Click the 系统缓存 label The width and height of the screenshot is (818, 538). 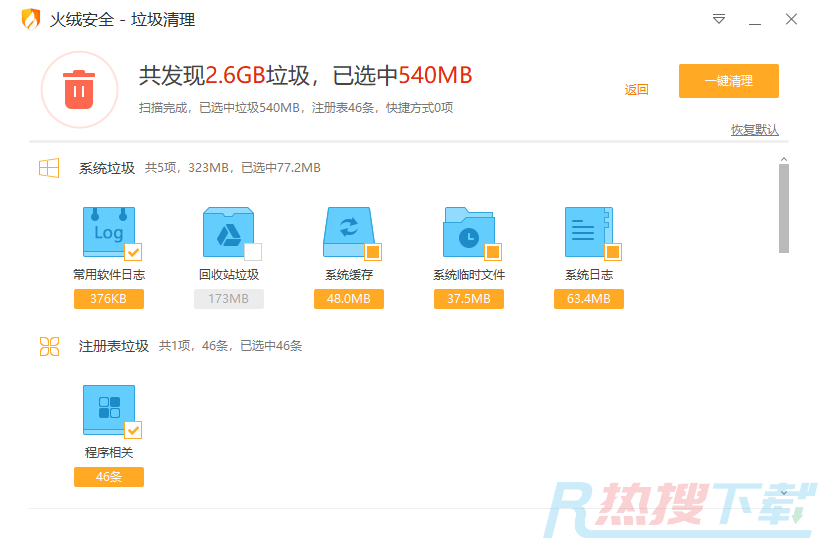(348, 274)
